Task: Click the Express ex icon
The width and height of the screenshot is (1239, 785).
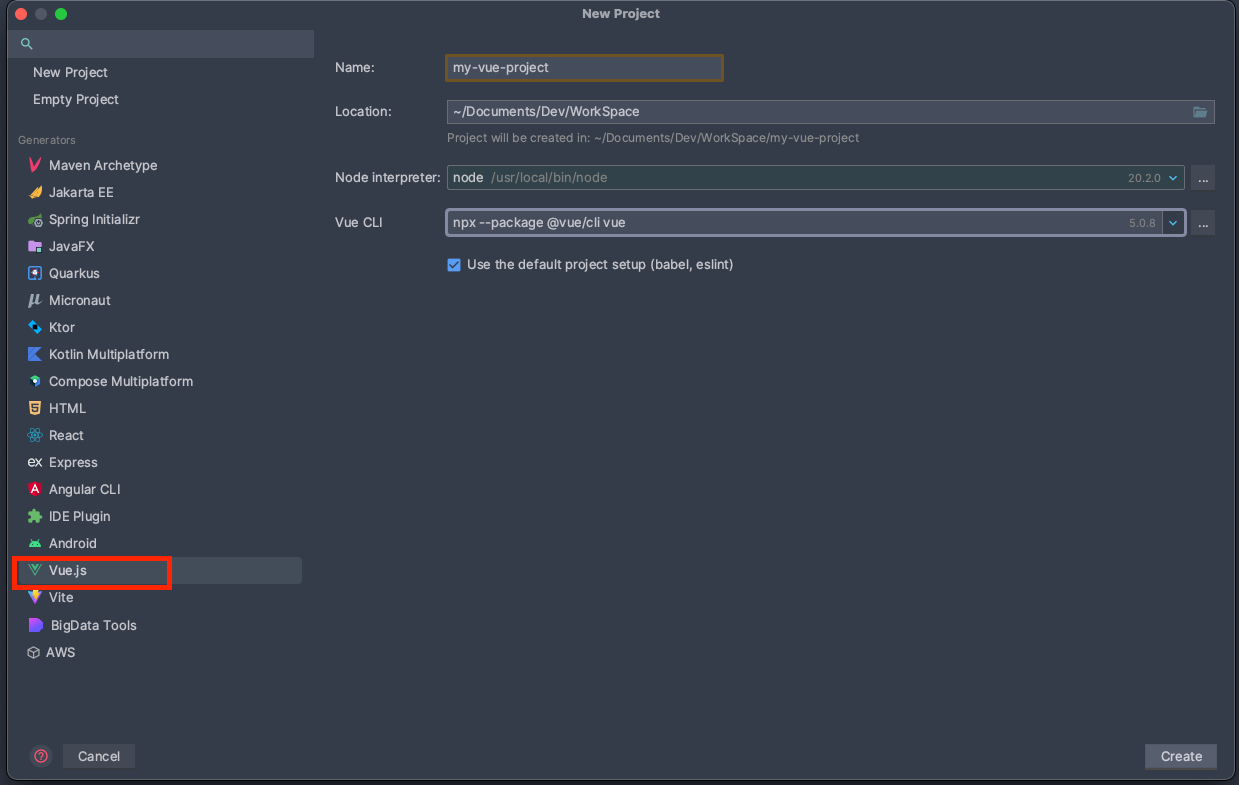Action: (x=35, y=462)
